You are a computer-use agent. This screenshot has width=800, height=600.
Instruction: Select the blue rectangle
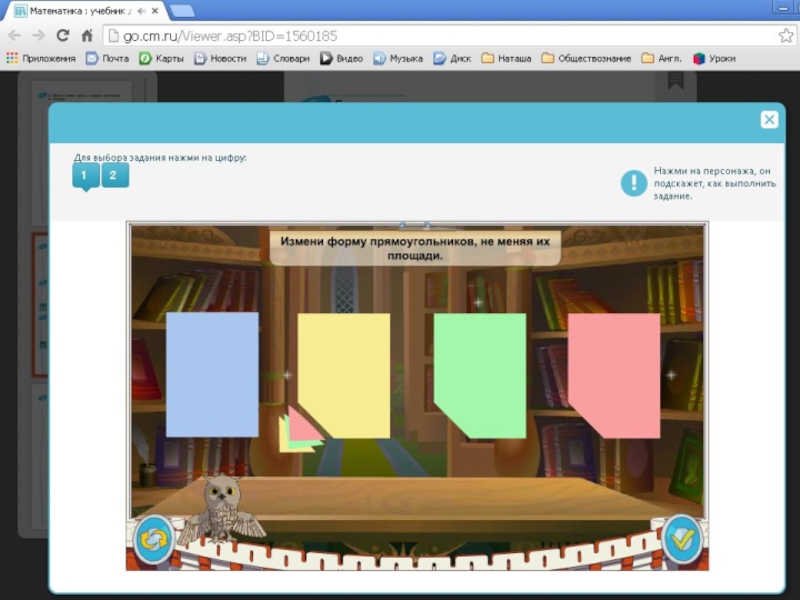212,374
